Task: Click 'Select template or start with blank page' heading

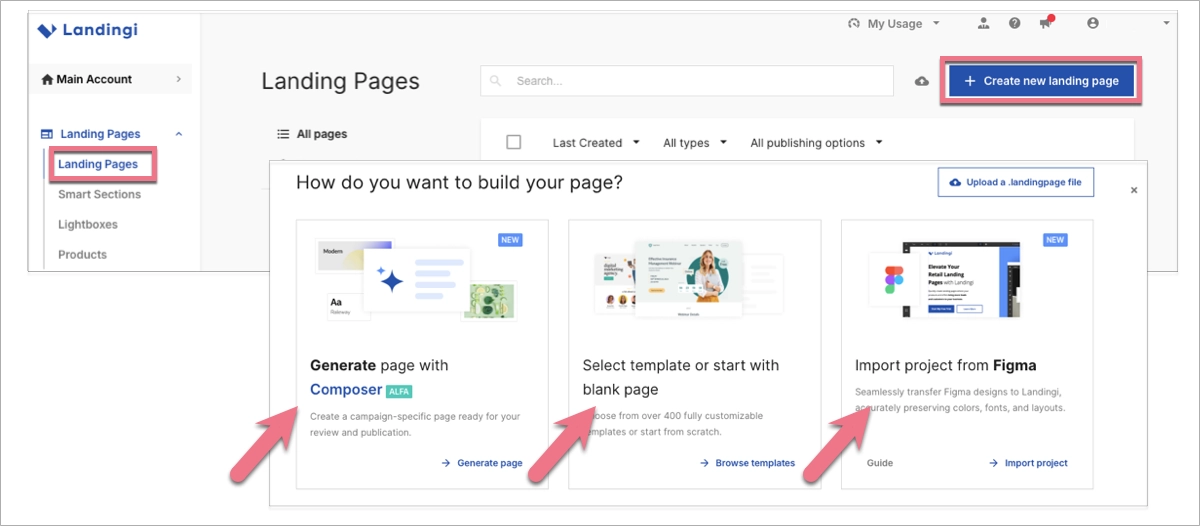Action: coord(681,377)
